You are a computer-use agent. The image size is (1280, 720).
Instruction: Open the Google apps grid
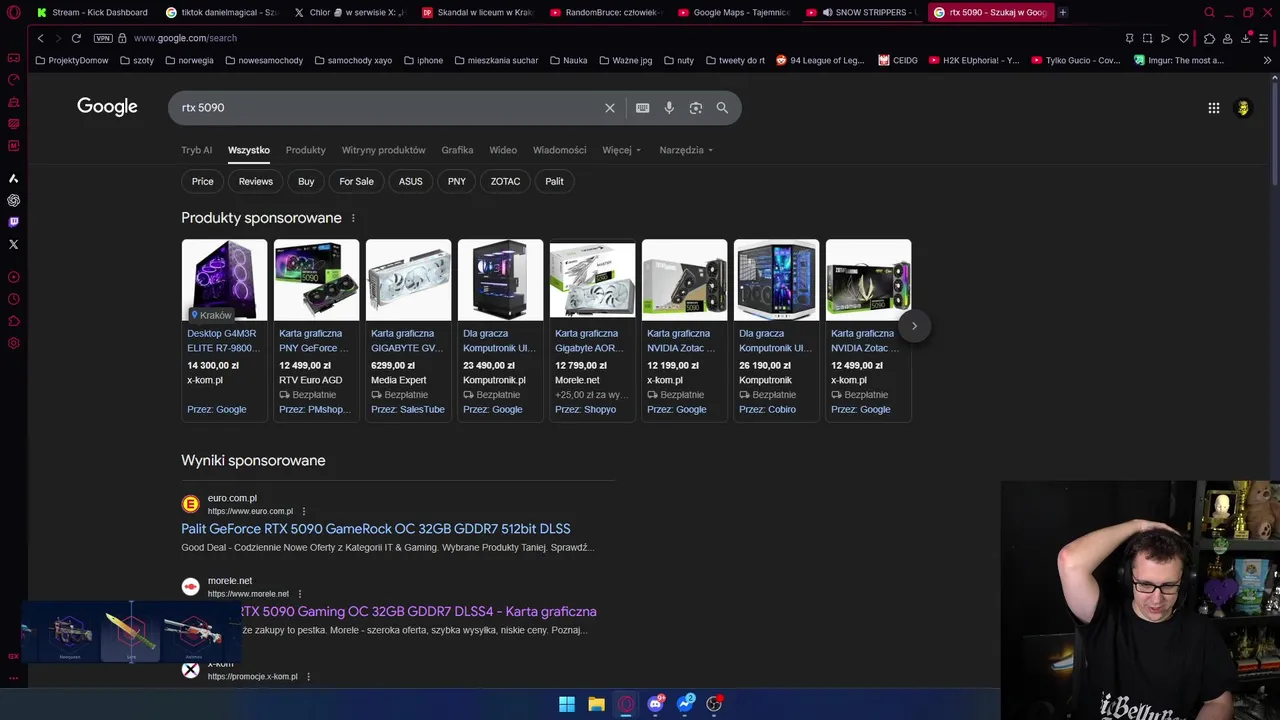[x=1214, y=108]
